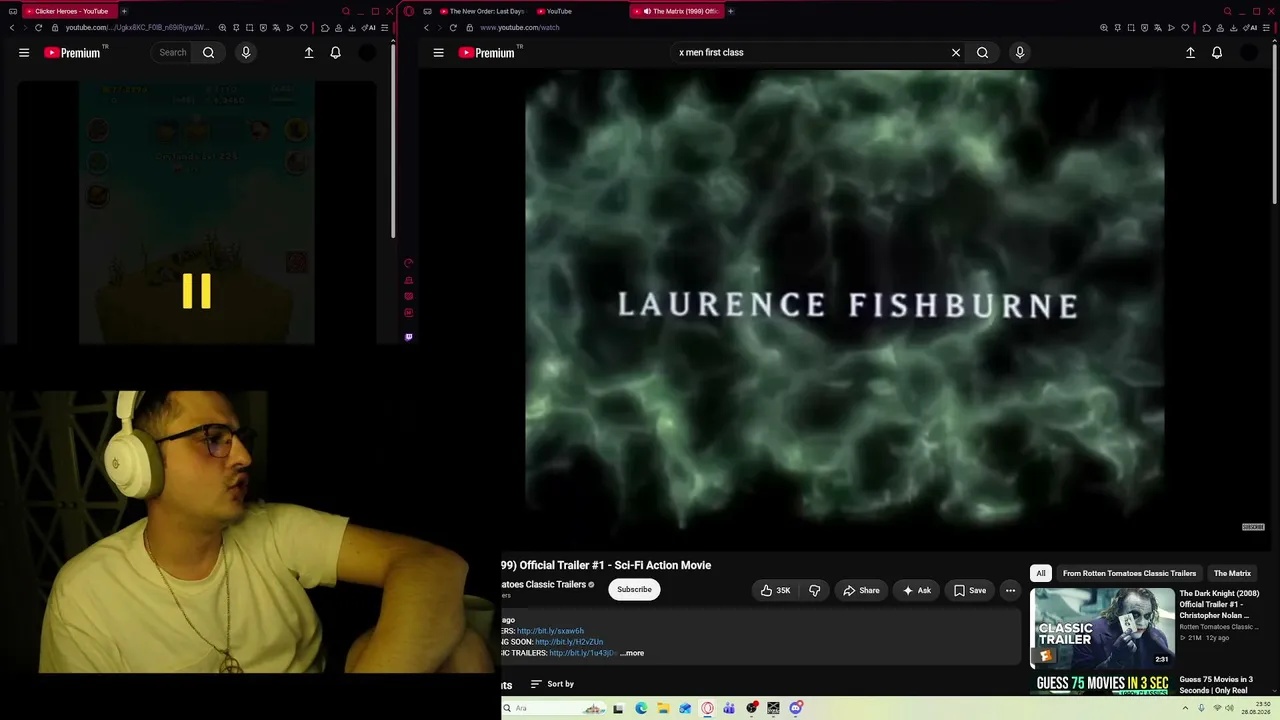Expand description with '...more'
The width and height of the screenshot is (1280, 720).
tap(632, 653)
